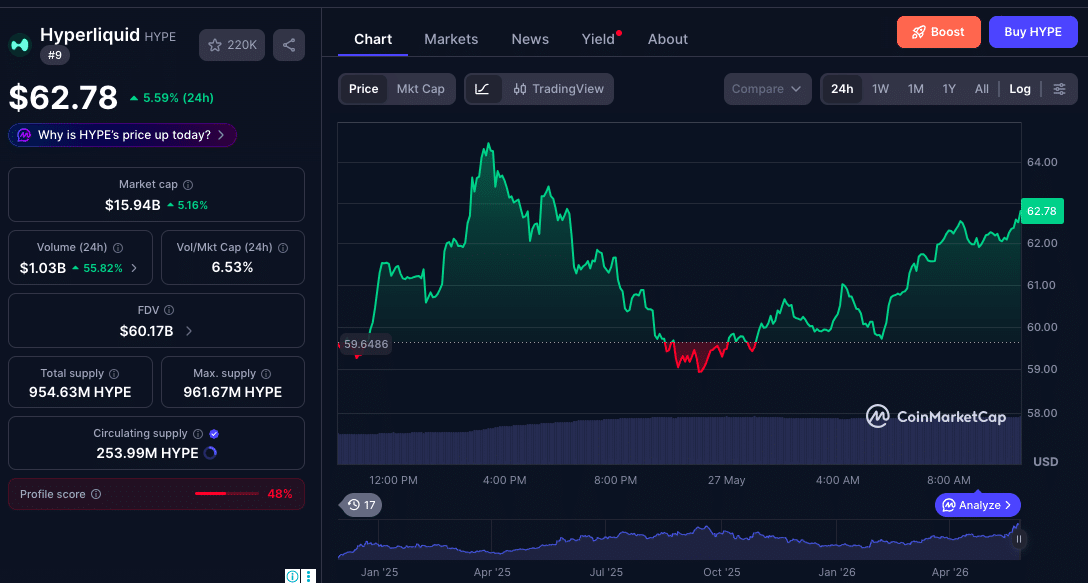Click the Hyperliquid coin logo icon
Screen dimensions: 1088x583
click(20, 44)
